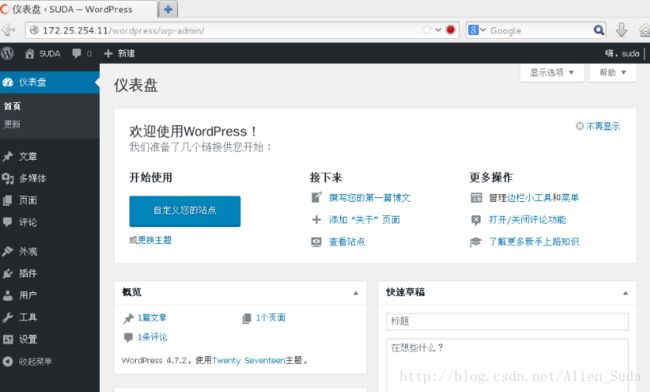Click the search magnifier in Google box

599,30
